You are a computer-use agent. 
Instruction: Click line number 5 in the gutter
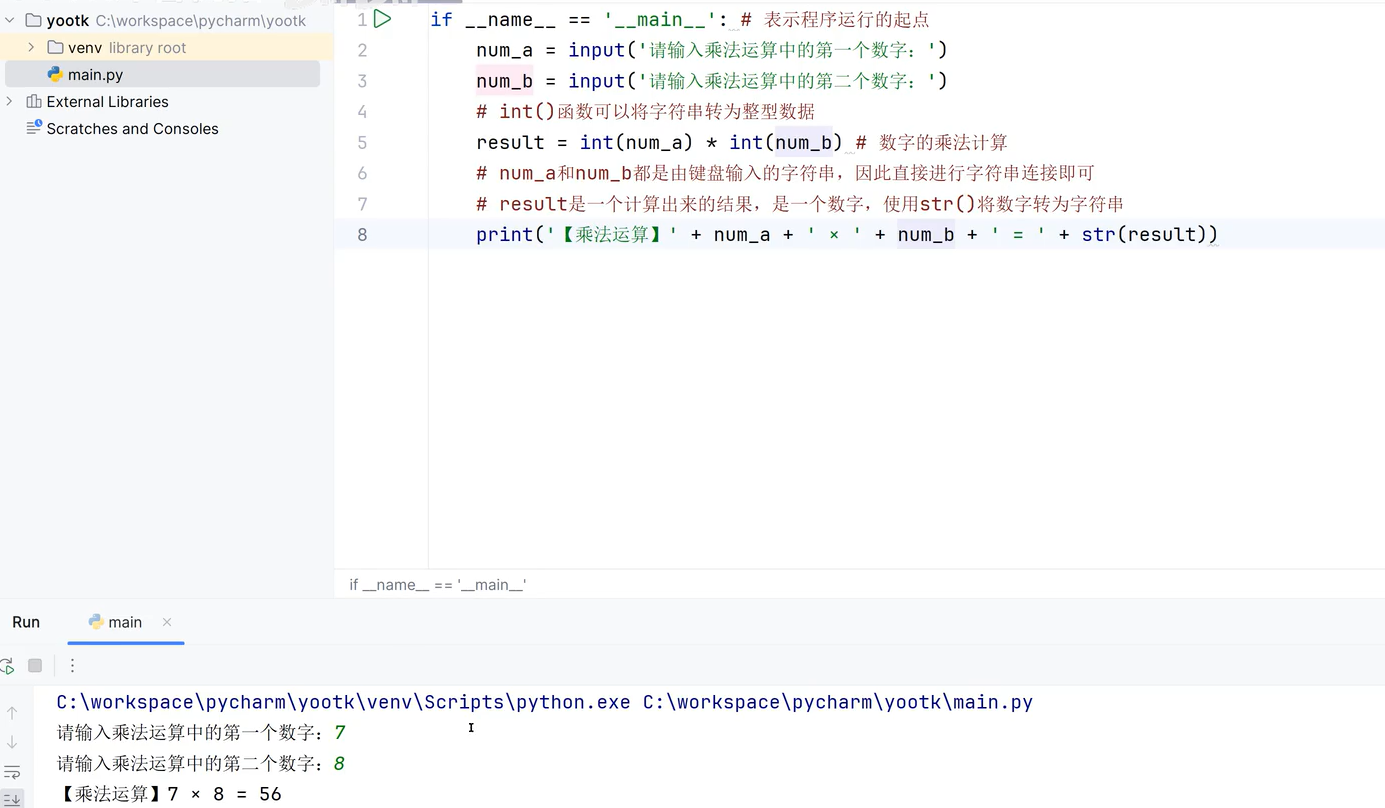(x=362, y=142)
